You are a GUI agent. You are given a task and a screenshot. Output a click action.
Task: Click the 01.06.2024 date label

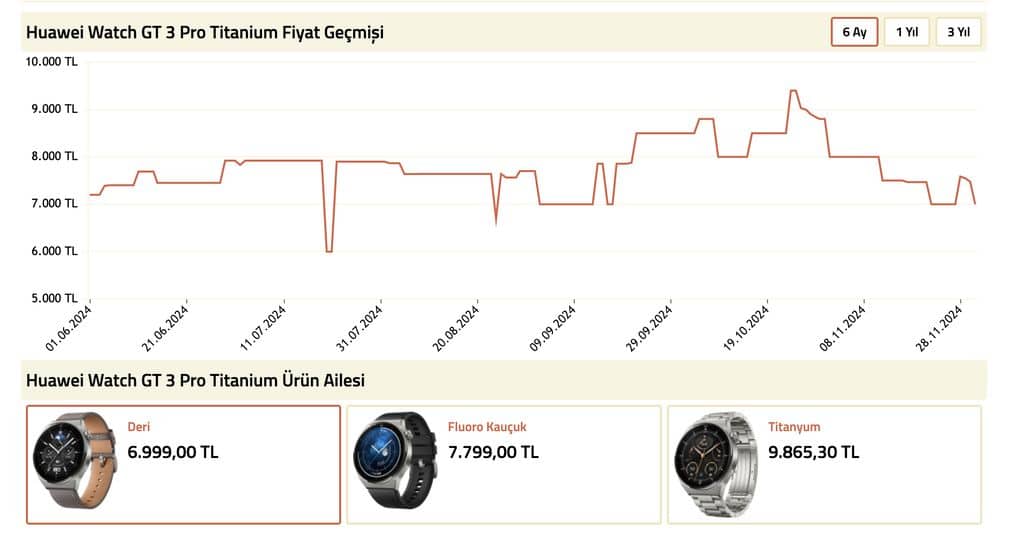(69, 328)
